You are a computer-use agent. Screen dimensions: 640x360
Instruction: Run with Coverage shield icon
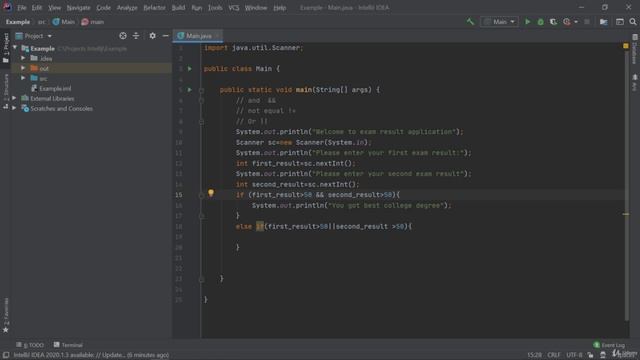pyautogui.click(x=553, y=22)
